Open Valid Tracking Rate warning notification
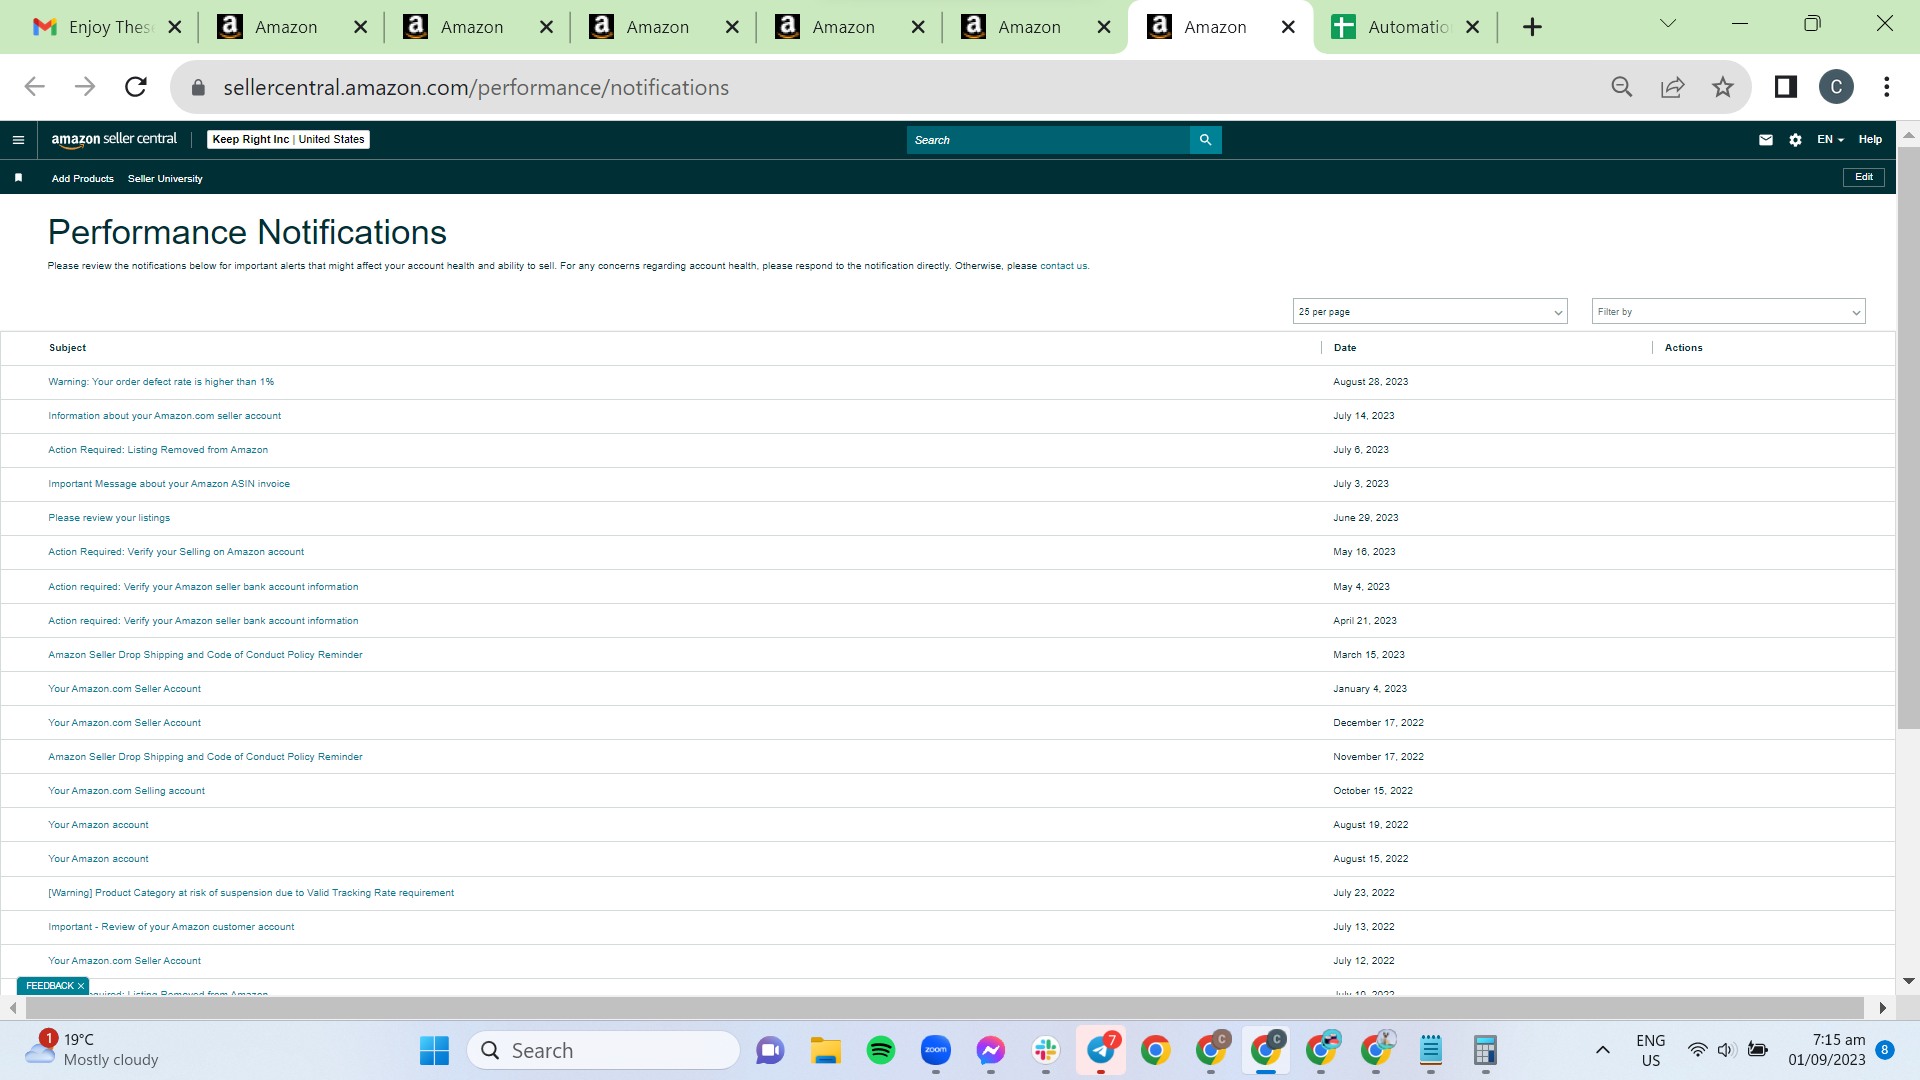Screen dimensions: 1920x1080 click(251, 893)
